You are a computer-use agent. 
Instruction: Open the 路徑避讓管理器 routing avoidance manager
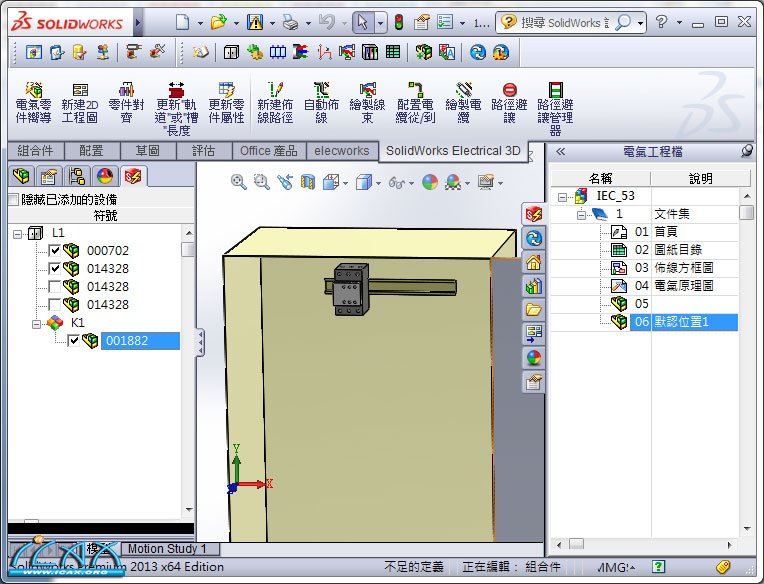555,108
